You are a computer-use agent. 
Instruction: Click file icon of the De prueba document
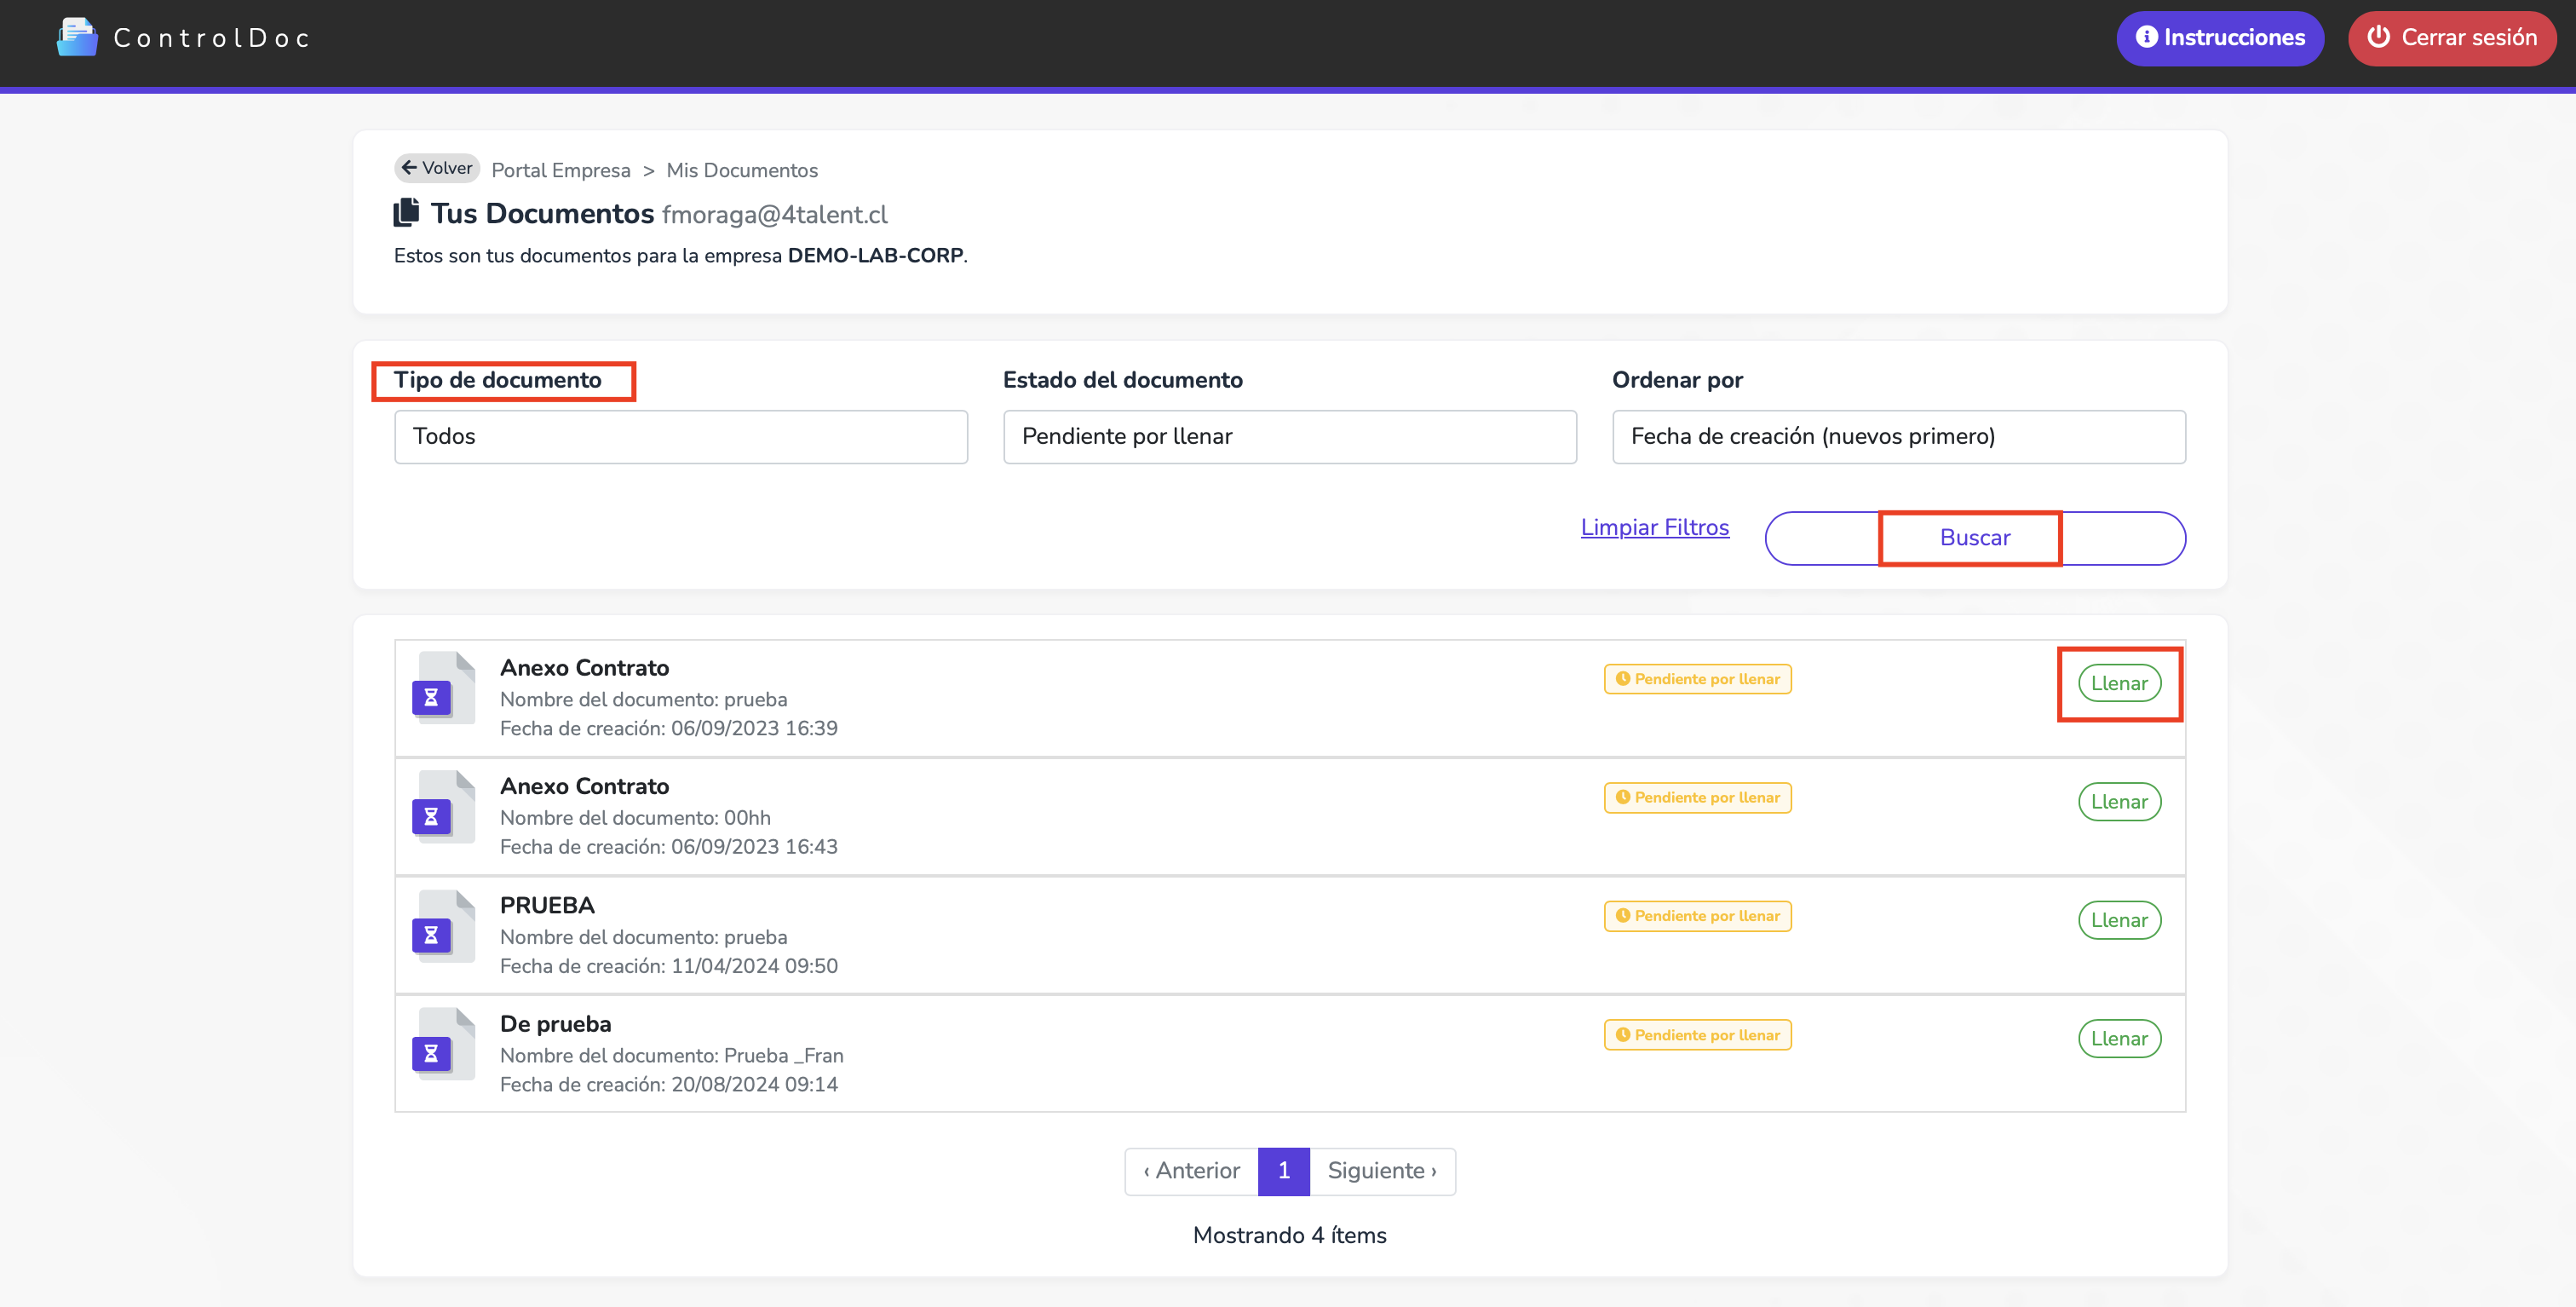click(444, 1044)
